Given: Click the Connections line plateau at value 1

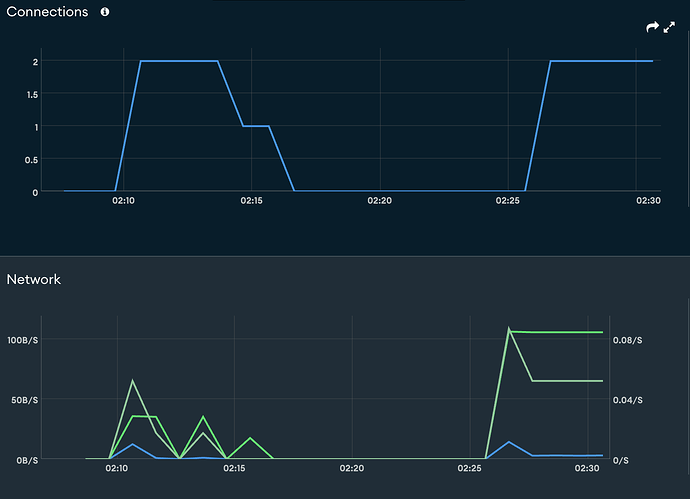Looking at the screenshot, I should tap(256, 126).
